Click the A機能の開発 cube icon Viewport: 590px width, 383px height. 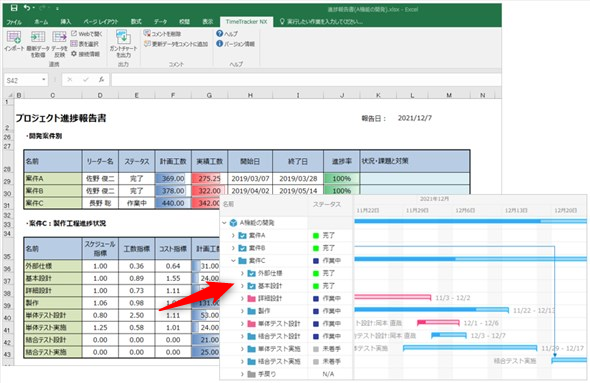[233, 223]
